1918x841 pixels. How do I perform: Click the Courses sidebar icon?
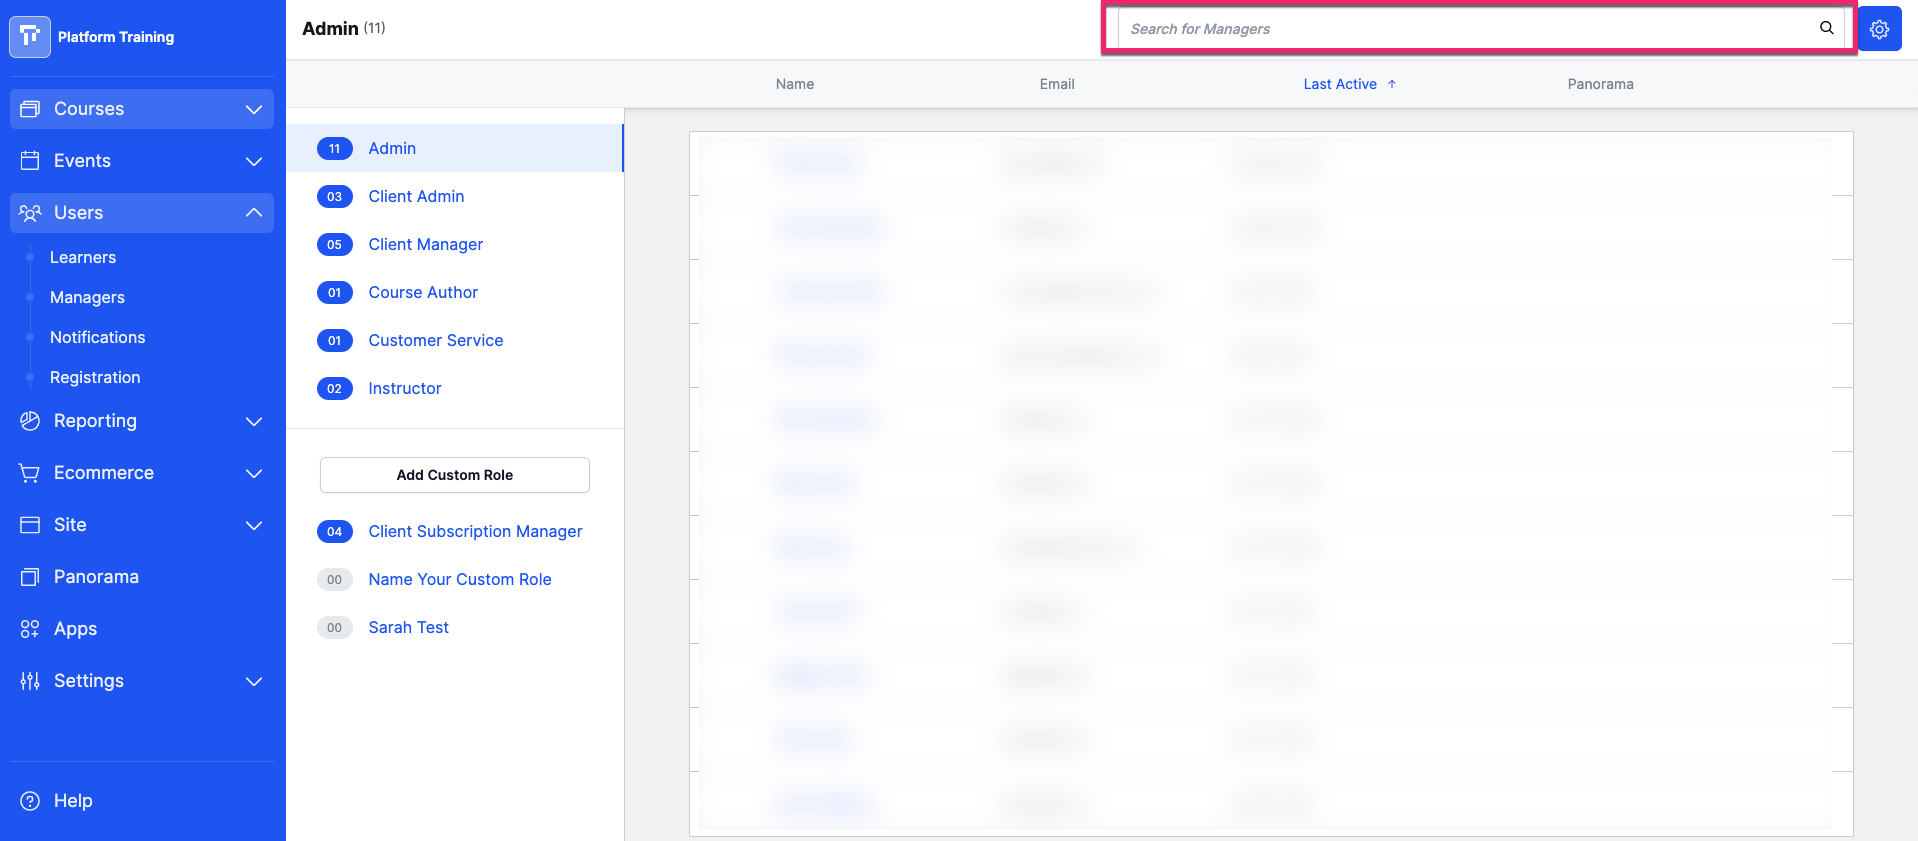(30, 109)
